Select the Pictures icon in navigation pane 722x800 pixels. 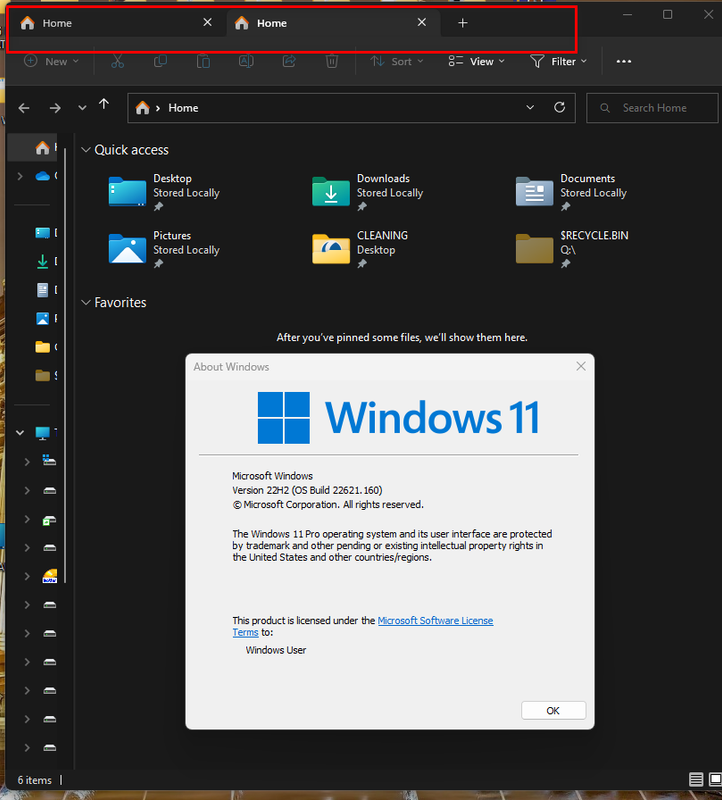pos(42,318)
